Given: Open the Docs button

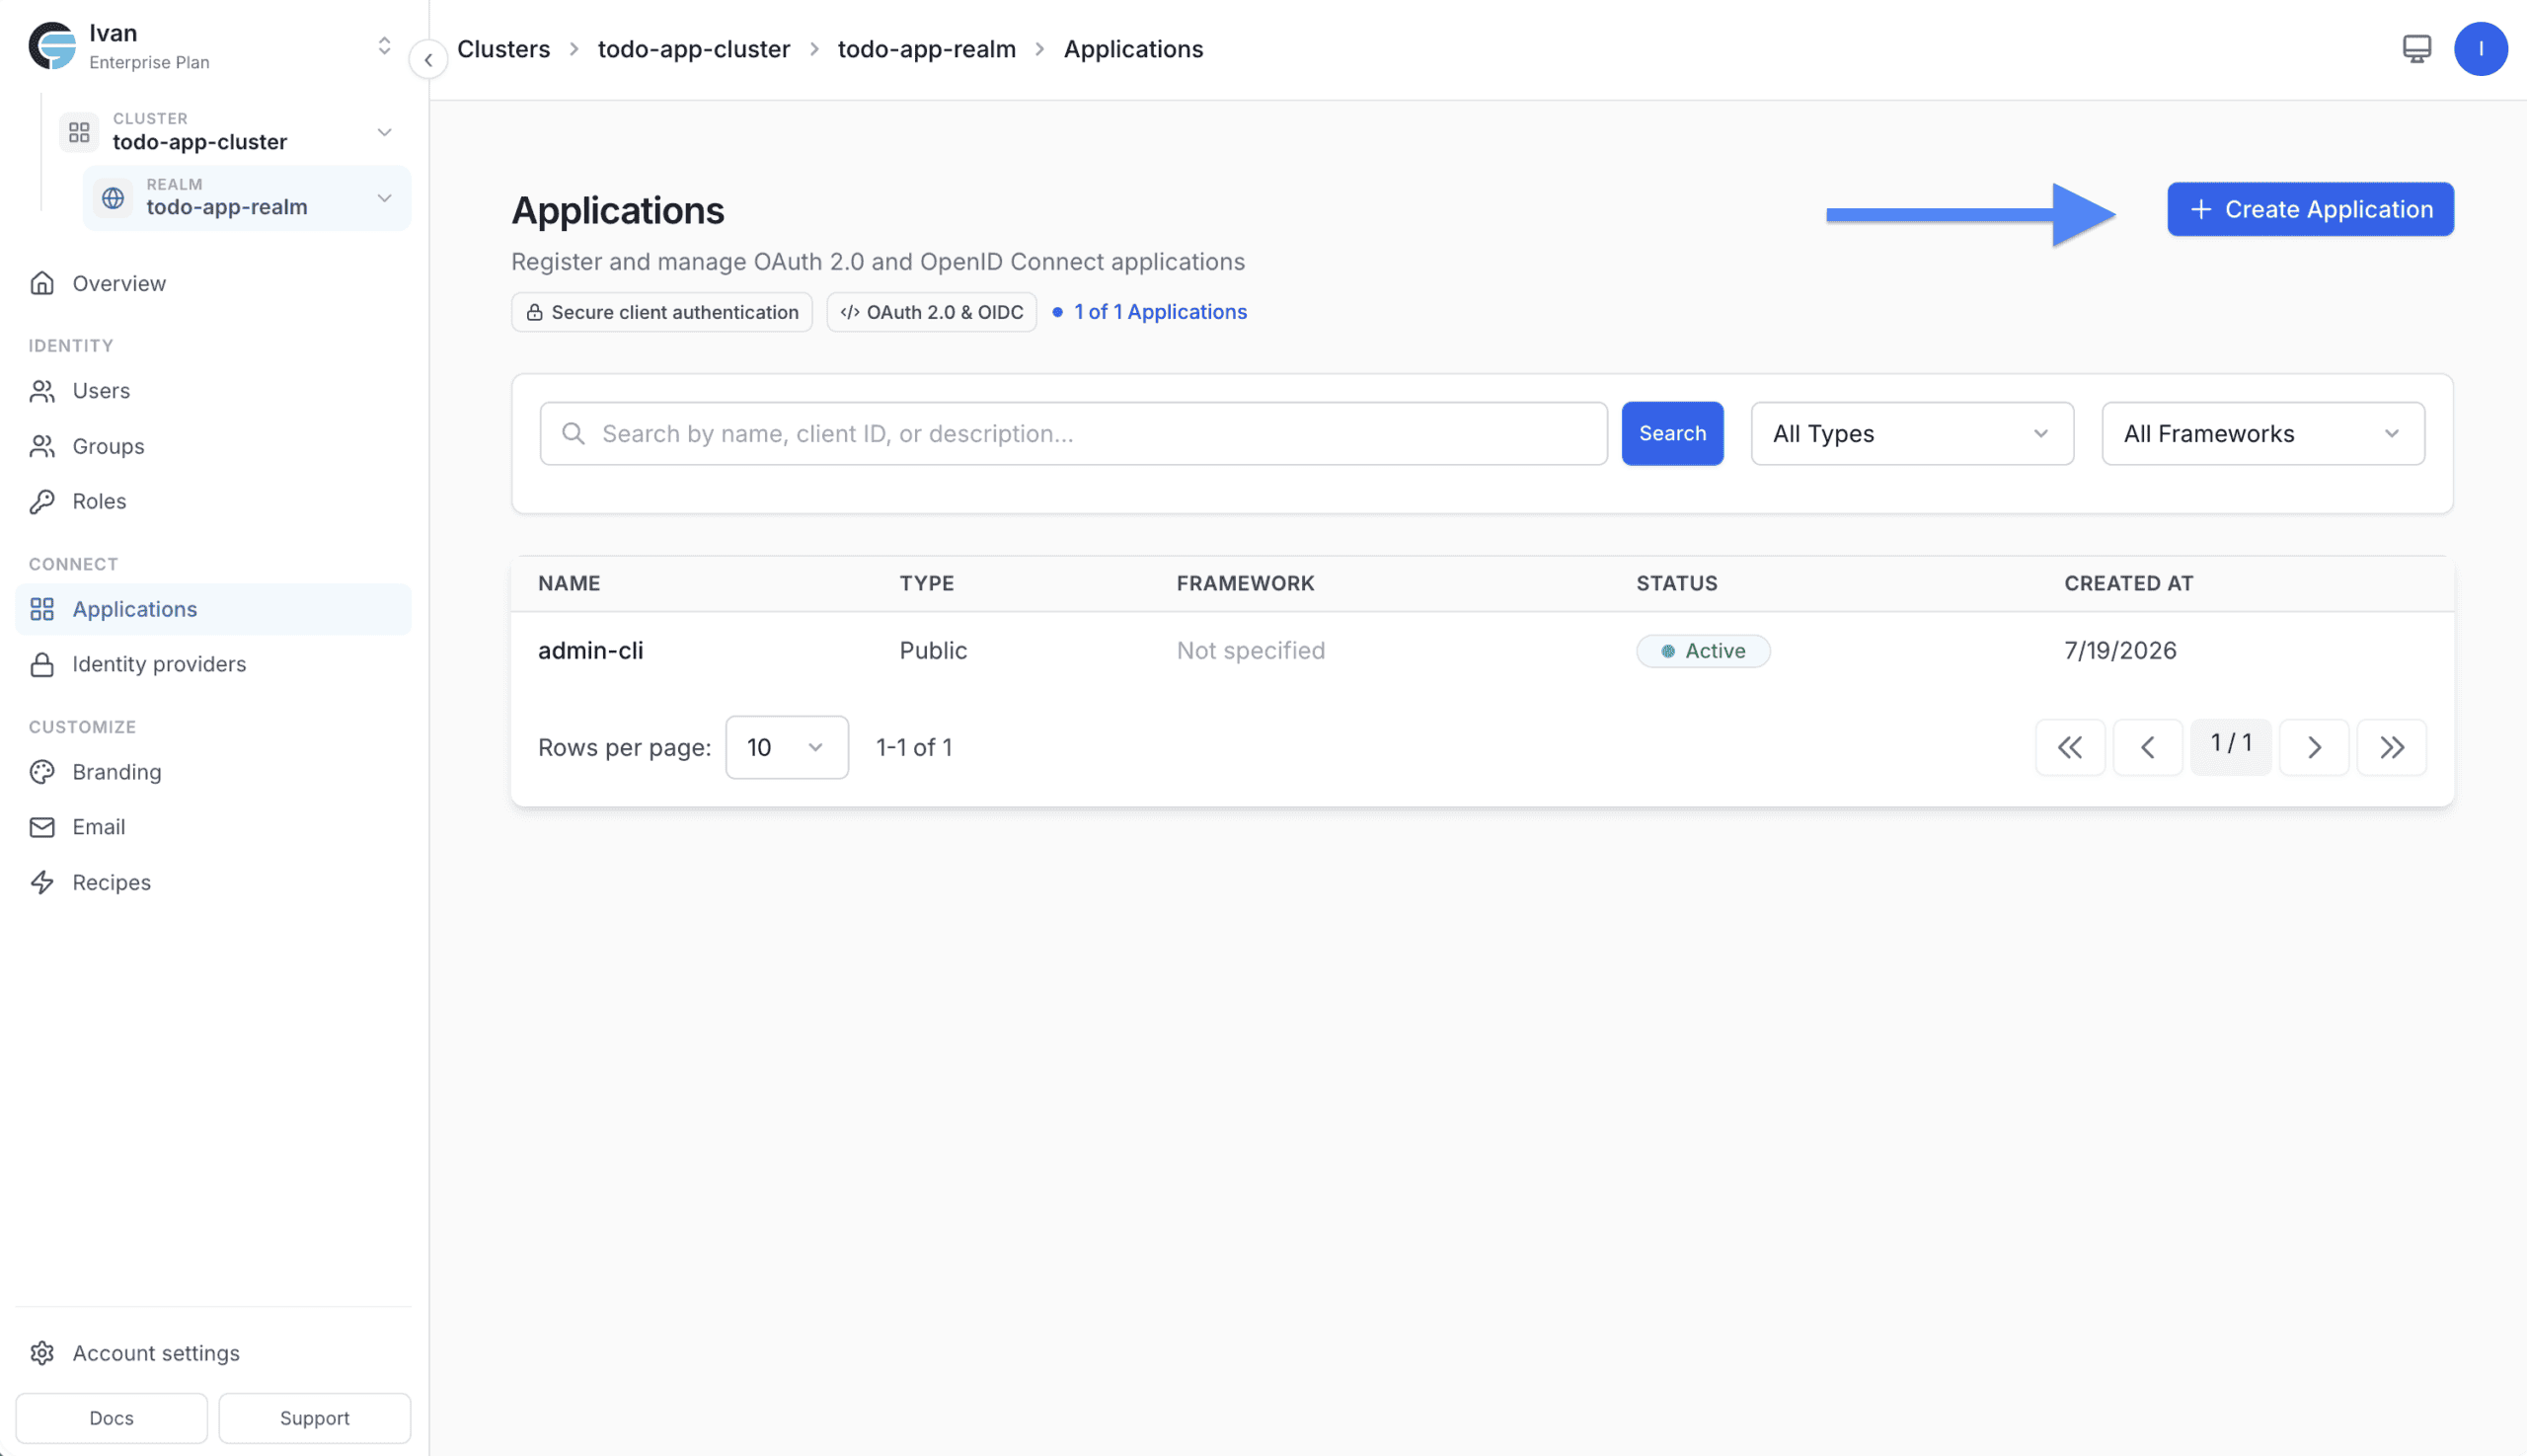Looking at the screenshot, I should (x=111, y=1418).
